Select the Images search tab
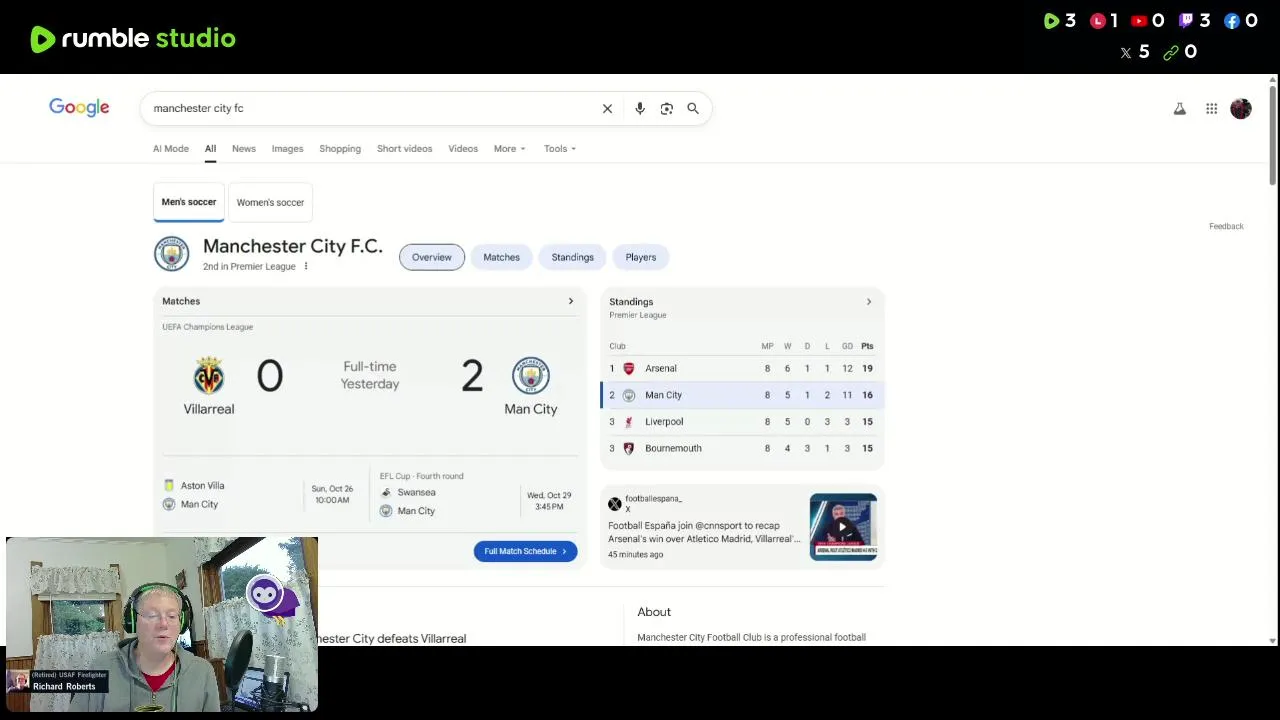The width and height of the screenshot is (1280, 720). coord(287,148)
